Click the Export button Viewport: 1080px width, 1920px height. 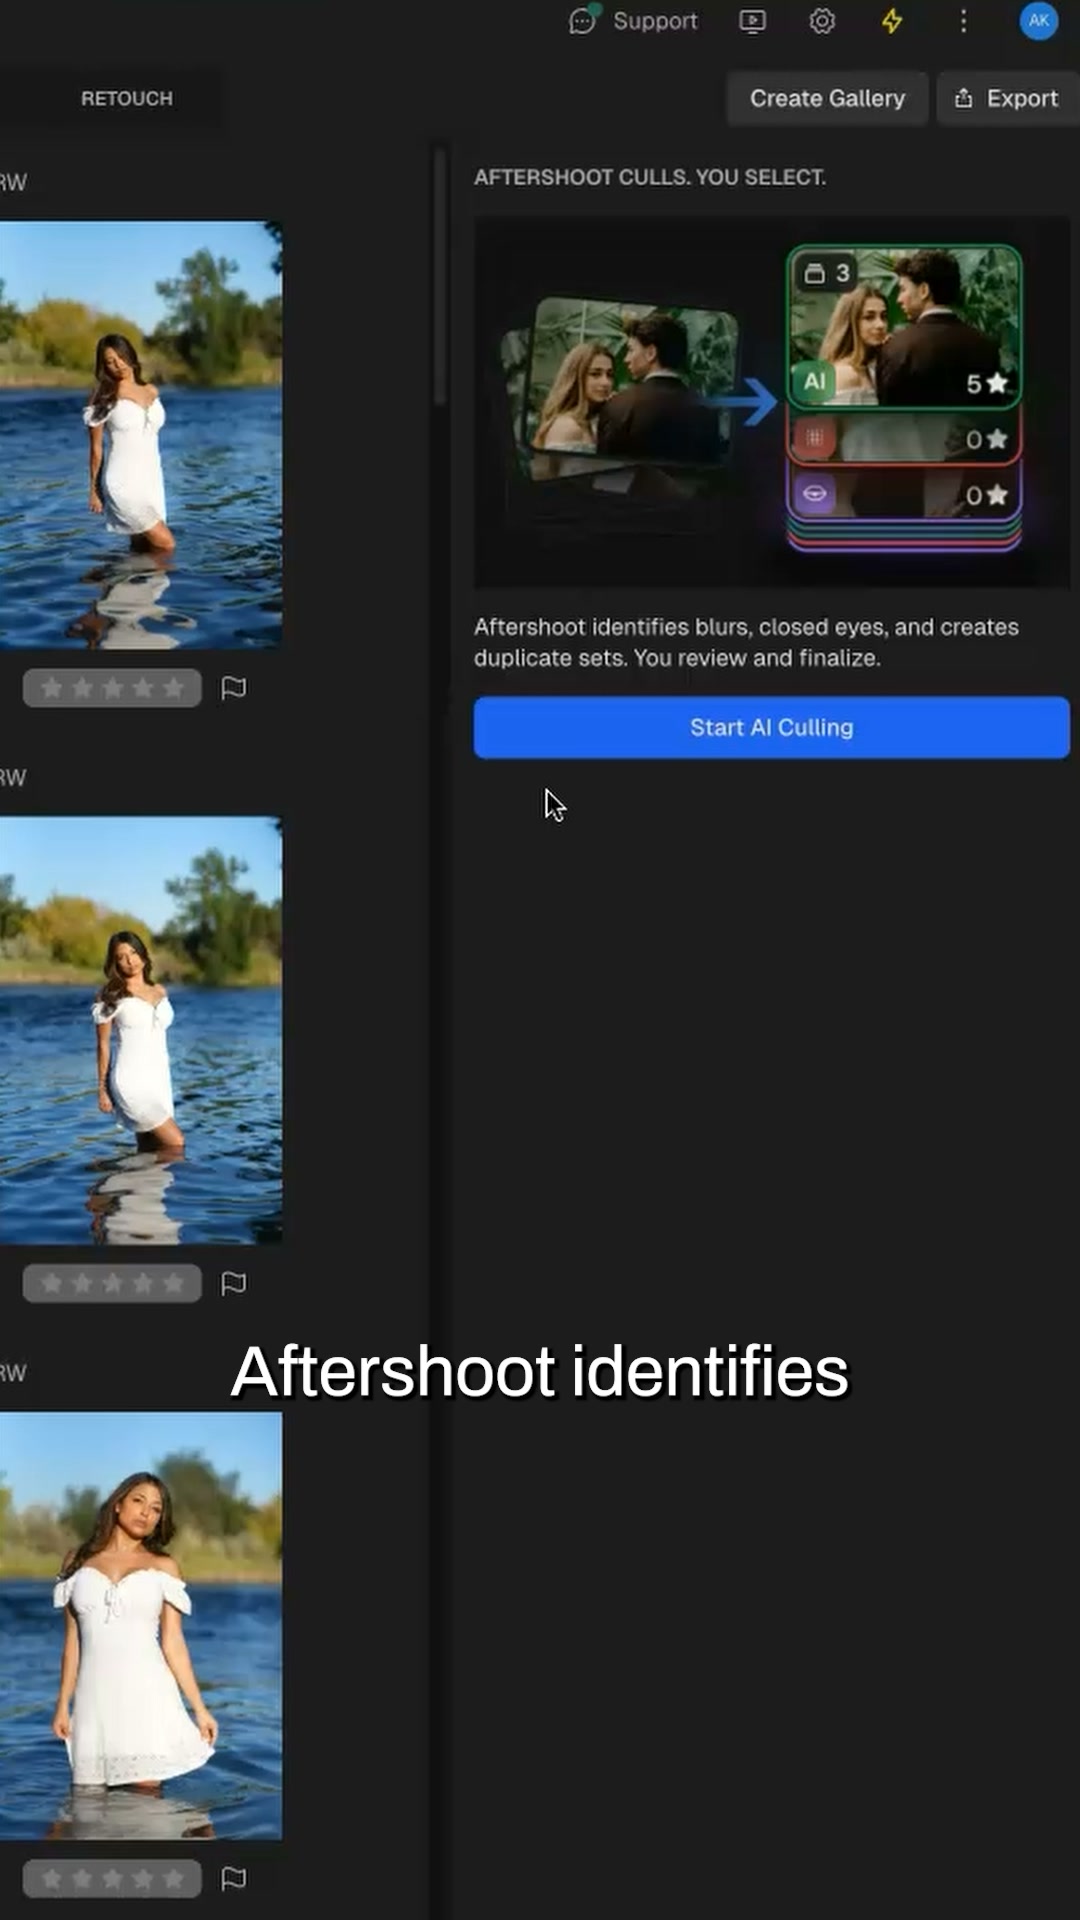(1008, 98)
